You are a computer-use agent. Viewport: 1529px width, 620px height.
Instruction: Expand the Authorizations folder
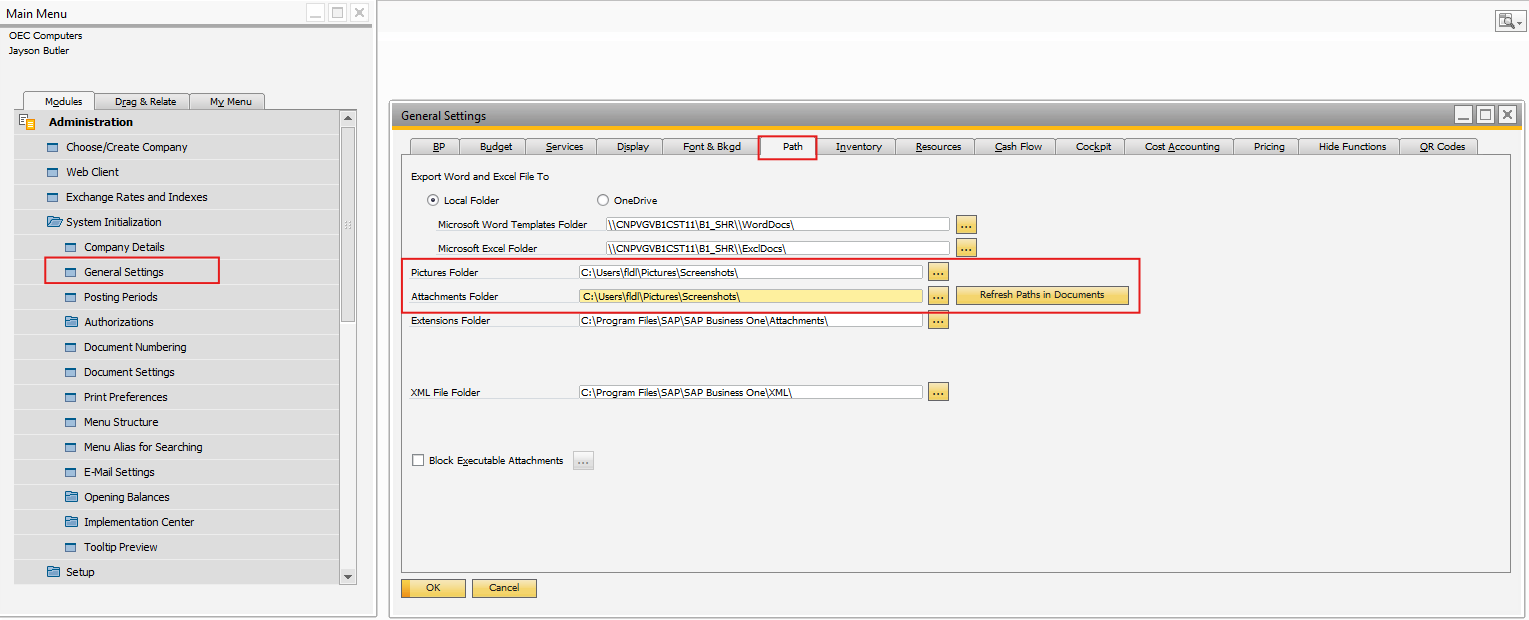click(x=71, y=322)
